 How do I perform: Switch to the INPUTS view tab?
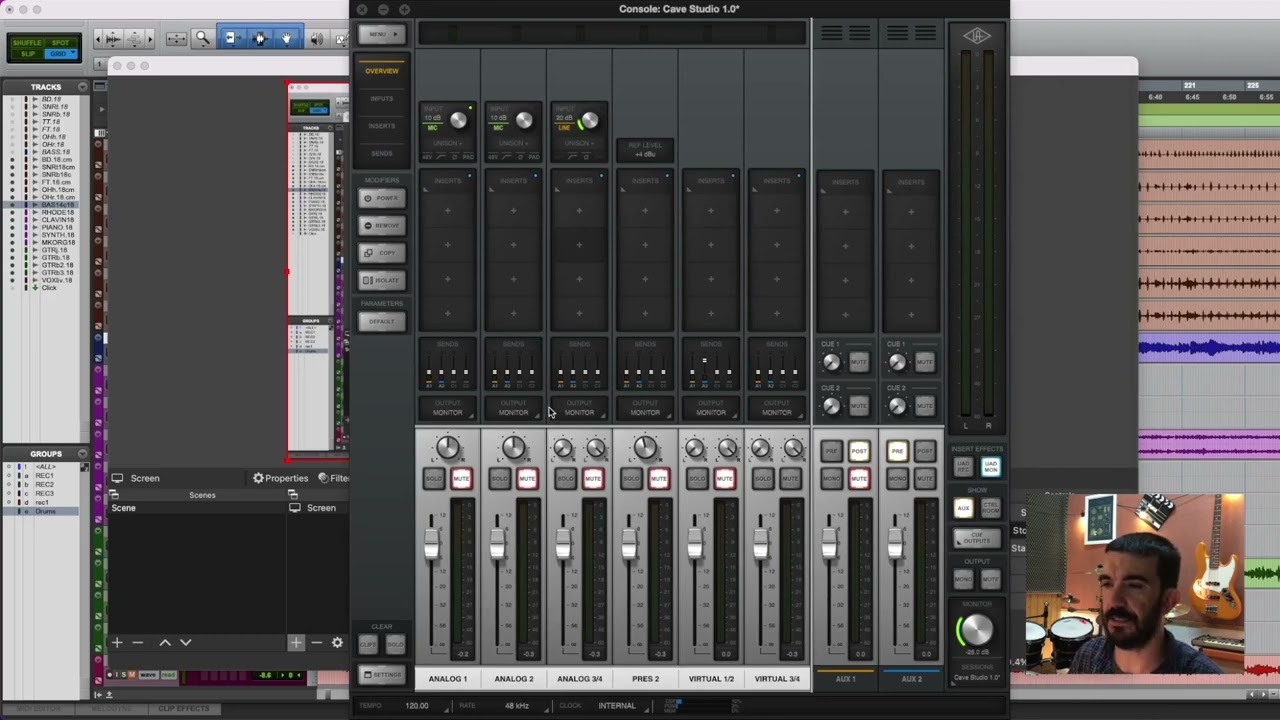point(381,99)
